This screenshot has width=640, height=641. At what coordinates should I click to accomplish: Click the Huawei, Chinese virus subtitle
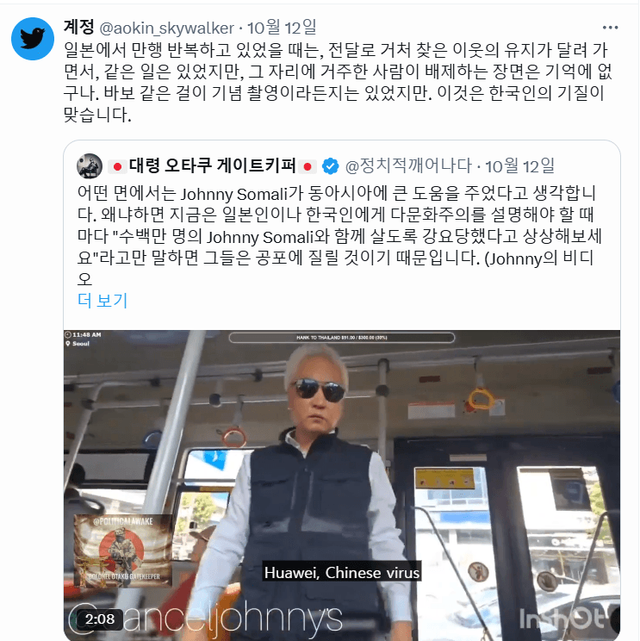tap(342, 573)
